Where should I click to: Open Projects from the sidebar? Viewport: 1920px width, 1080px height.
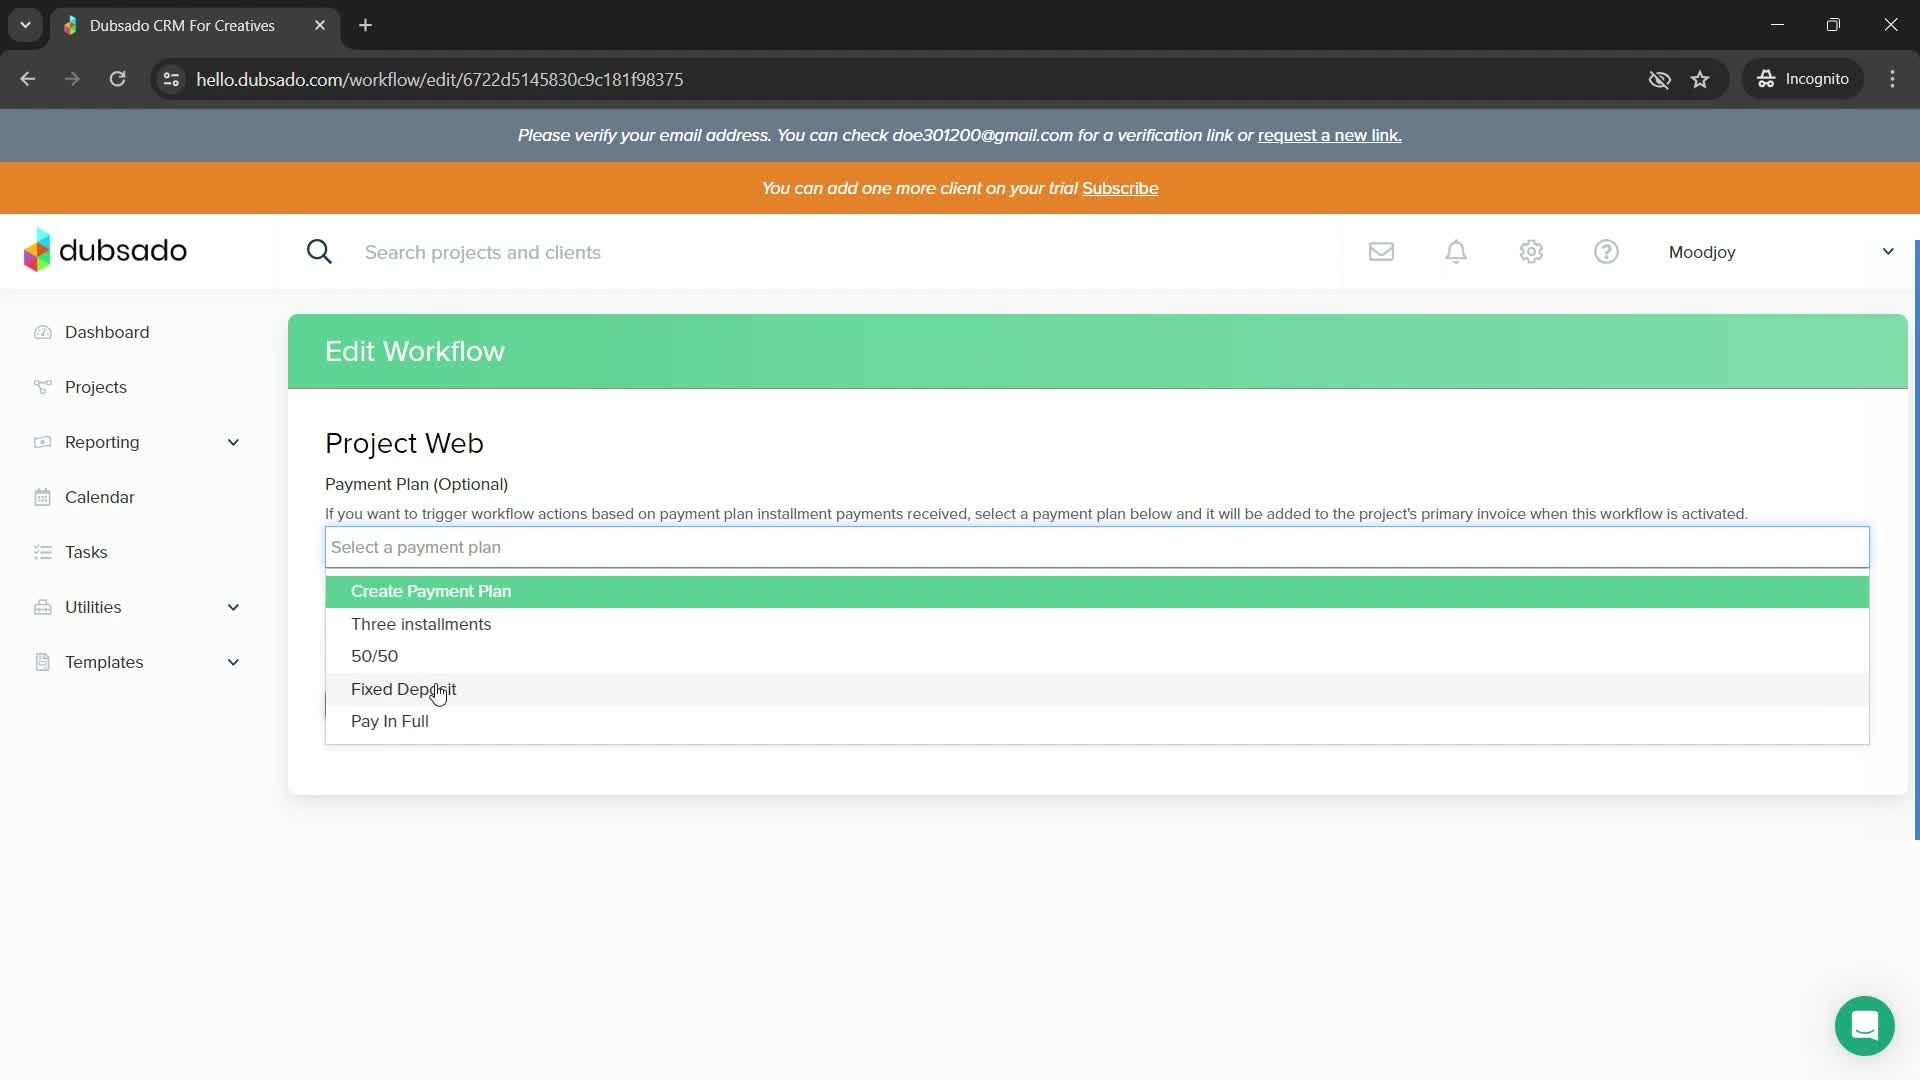point(96,387)
